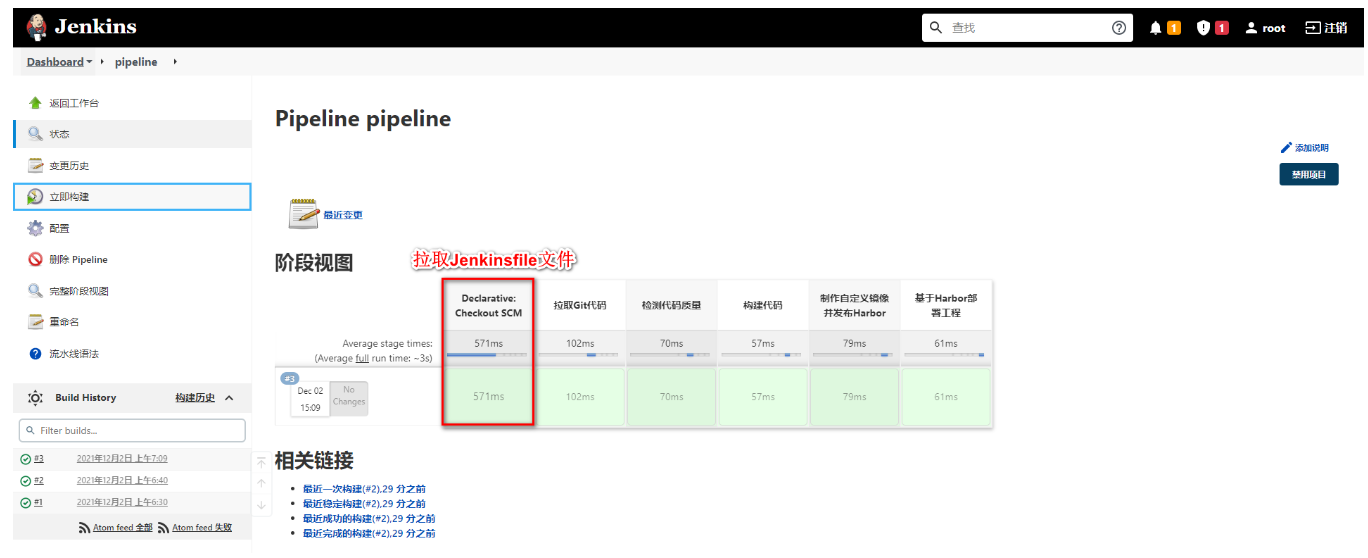Open the 上午6:40 build timestamp link

122,481
